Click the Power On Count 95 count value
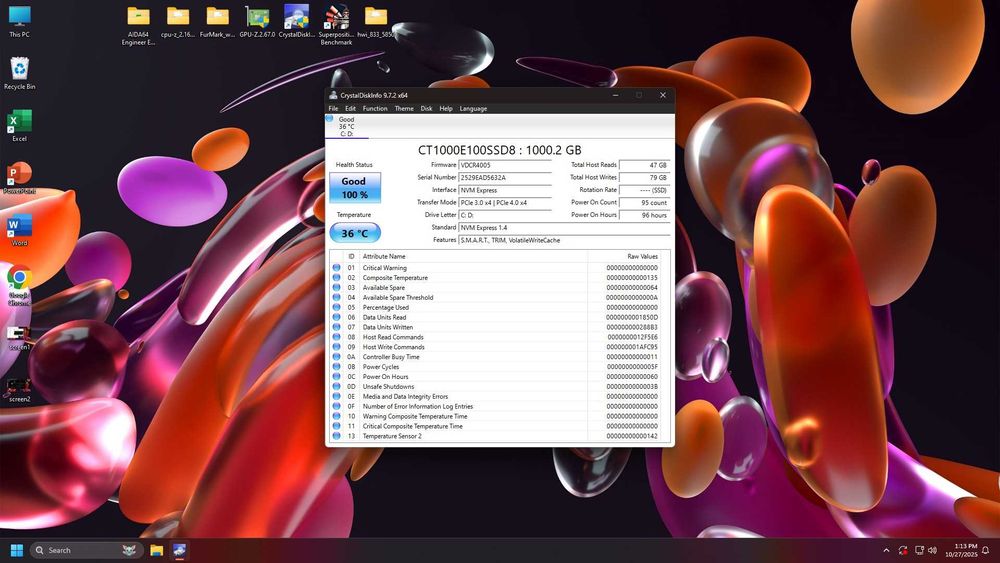This screenshot has width=1000, height=563. 644,203
